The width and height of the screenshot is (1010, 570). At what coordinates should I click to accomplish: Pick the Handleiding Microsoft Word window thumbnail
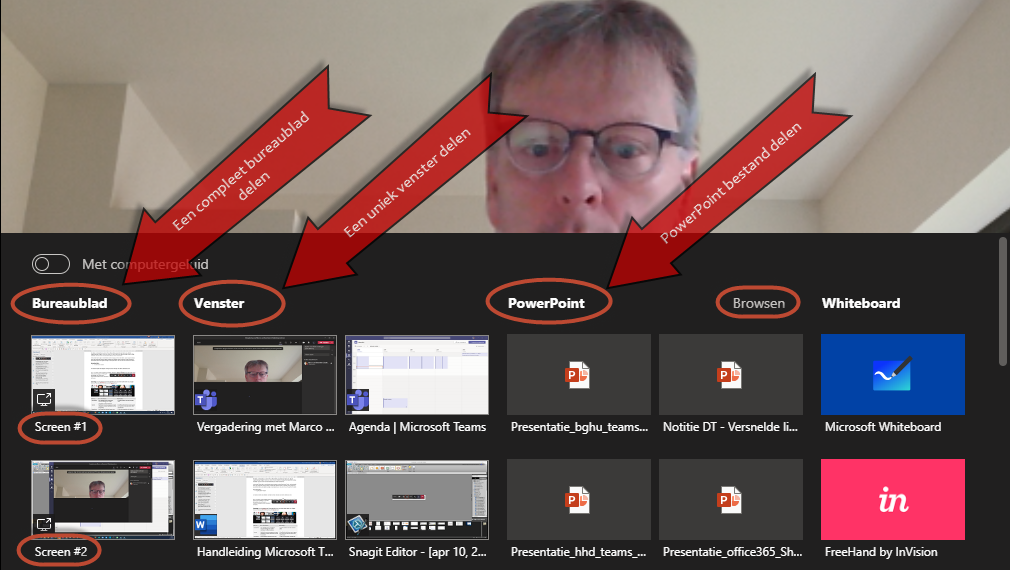(264, 499)
